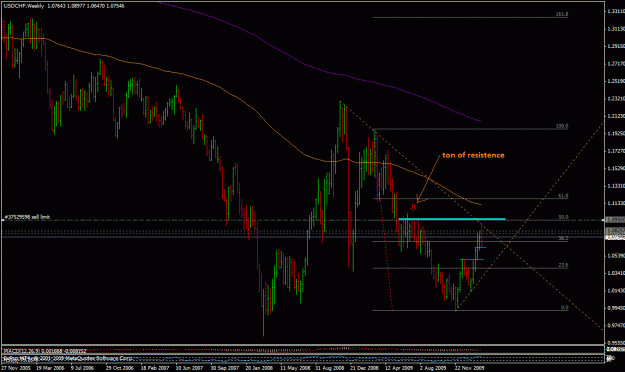
Task: Click the #37529558 sell limit order label
Action: [x=27, y=217]
